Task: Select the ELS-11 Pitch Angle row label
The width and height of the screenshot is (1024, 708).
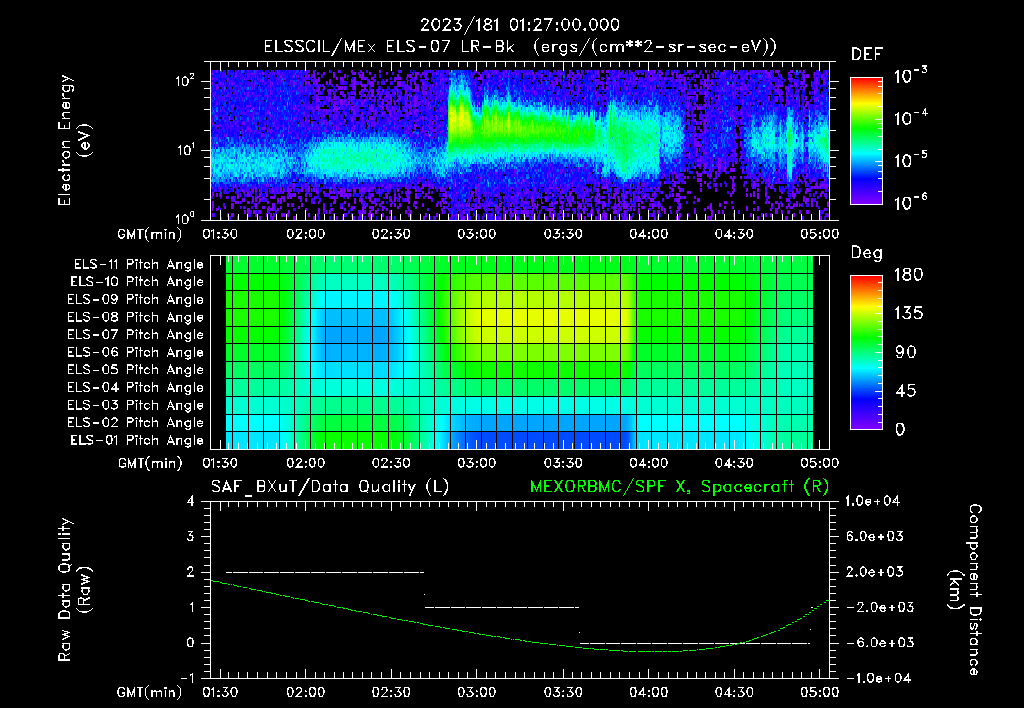Action: (138, 265)
